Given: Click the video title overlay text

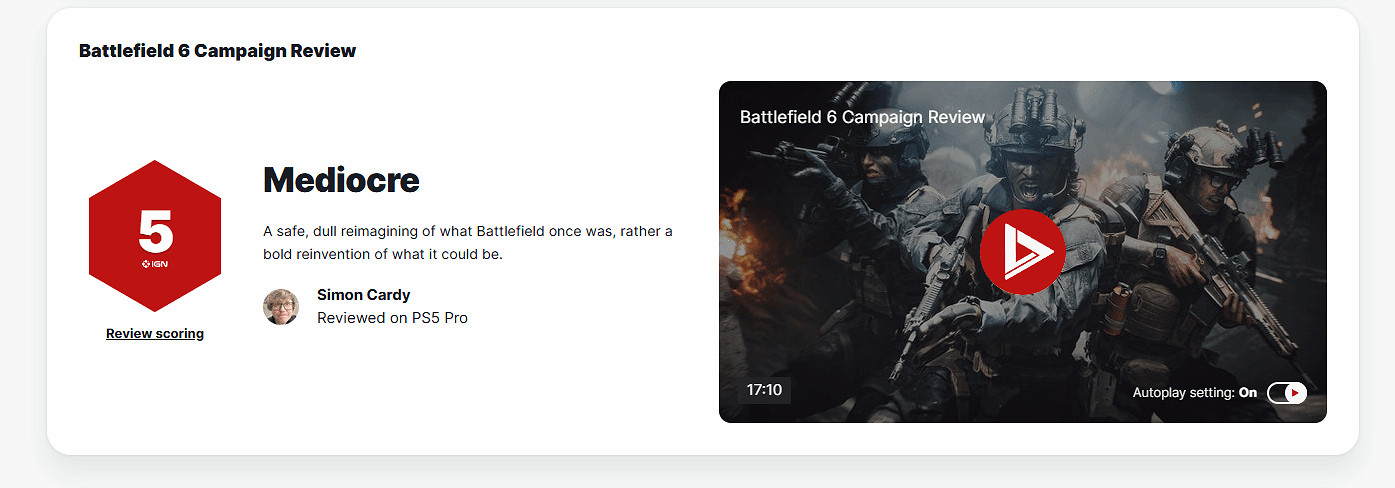Looking at the screenshot, I should click(x=862, y=117).
